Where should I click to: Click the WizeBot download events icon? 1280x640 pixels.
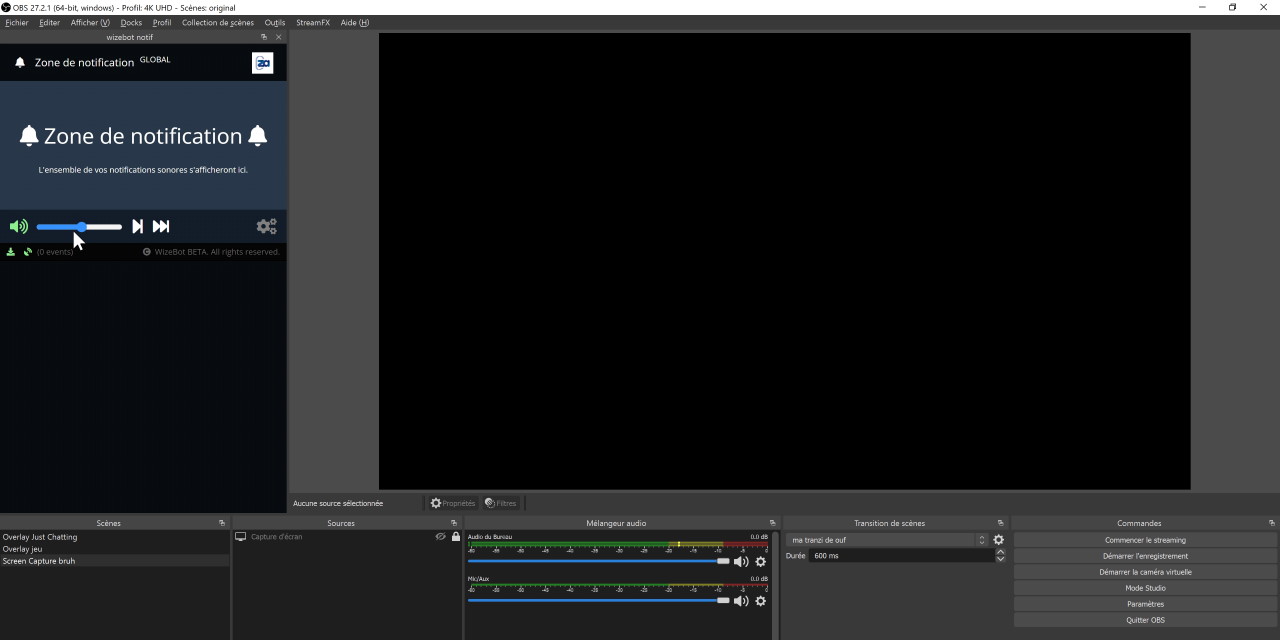pos(11,252)
